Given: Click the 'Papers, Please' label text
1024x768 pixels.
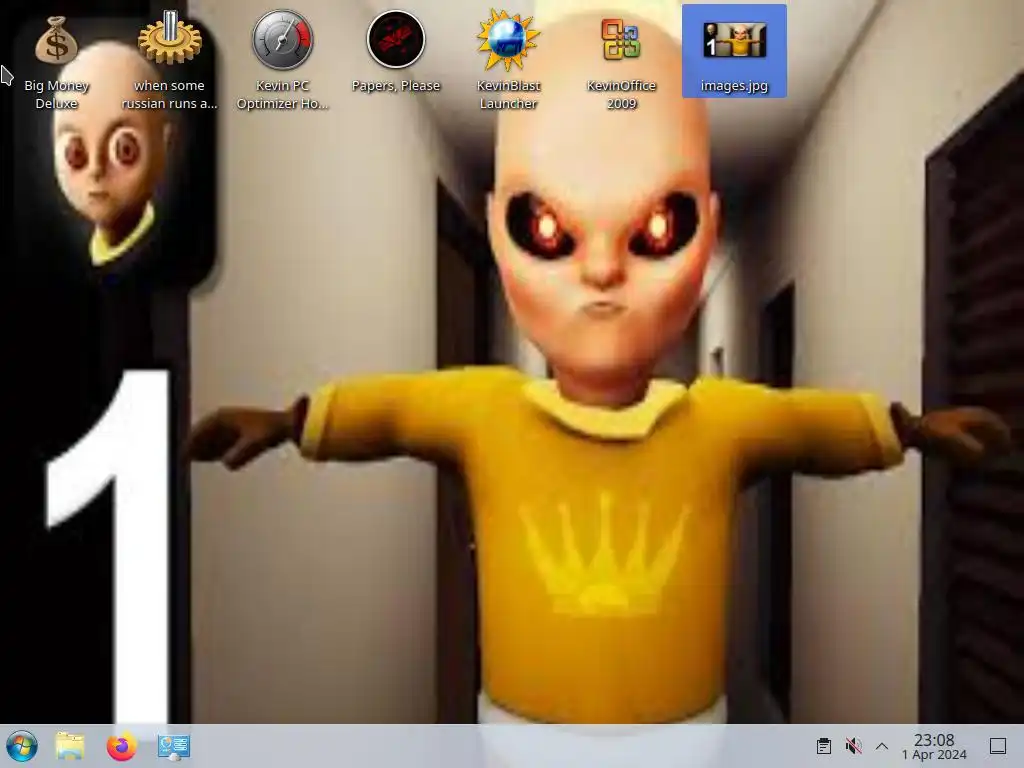Looking at the screenshot, I should pyautogui.click(x=396, y=86).
